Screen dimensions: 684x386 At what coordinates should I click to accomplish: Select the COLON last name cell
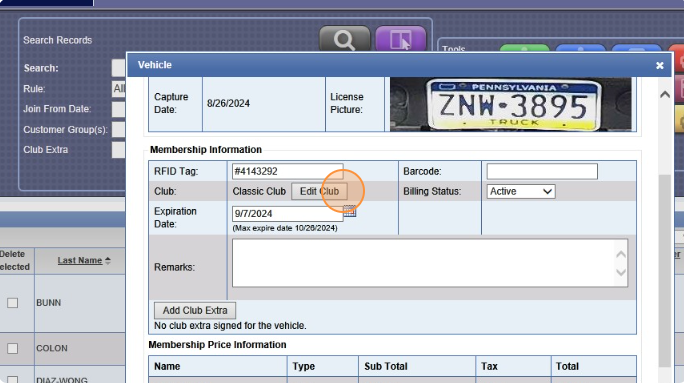(x=52, y=348)
